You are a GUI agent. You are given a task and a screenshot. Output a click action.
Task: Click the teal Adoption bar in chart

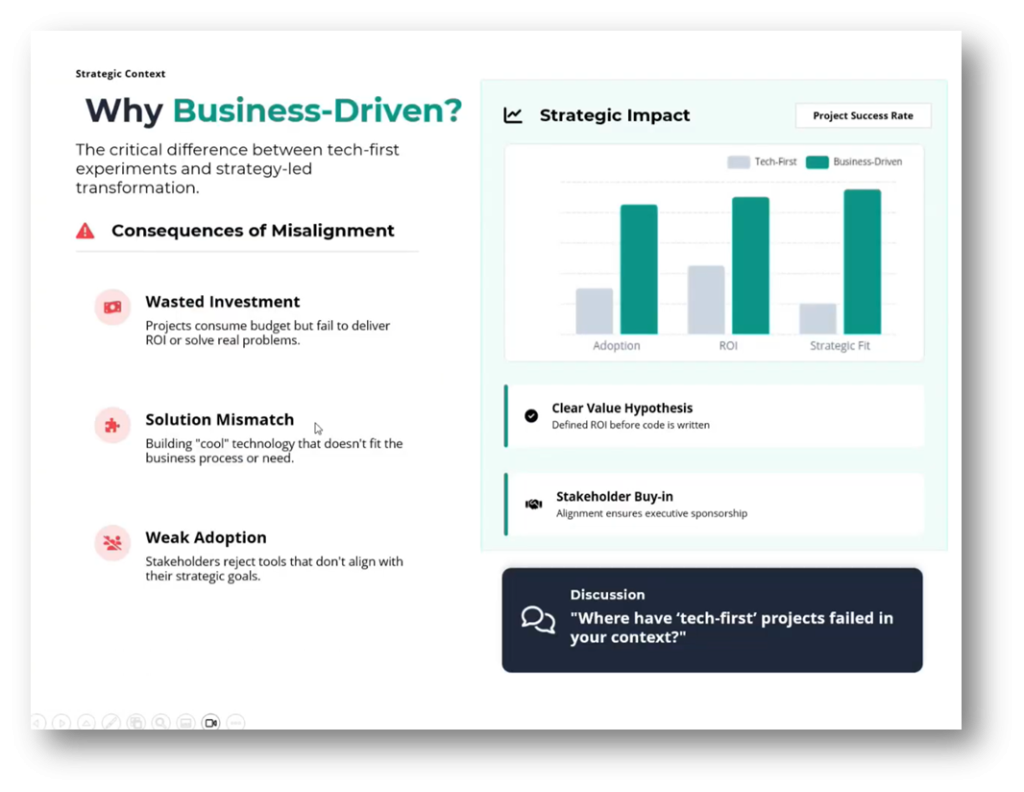coord(639,269)
